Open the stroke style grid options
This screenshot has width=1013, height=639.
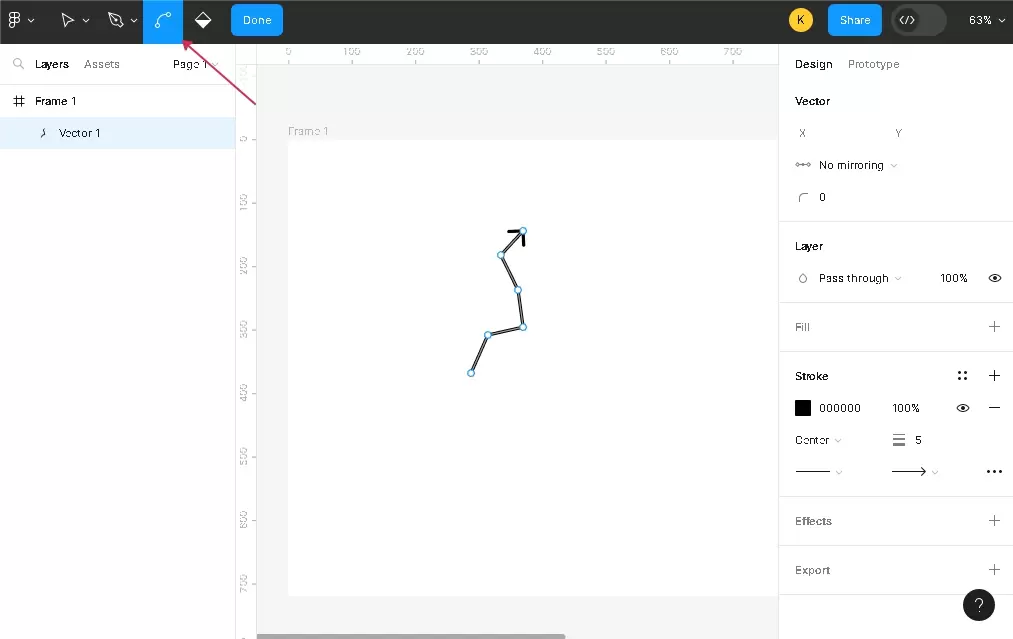coord(962,376)
